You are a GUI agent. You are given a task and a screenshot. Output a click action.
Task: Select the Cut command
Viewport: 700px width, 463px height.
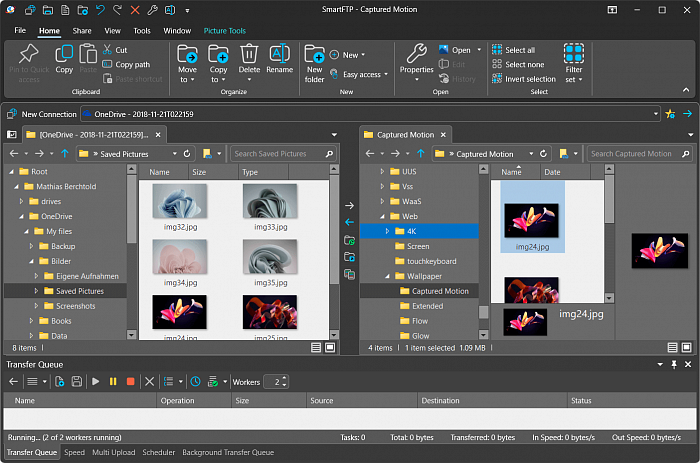[x=115, y=50]
